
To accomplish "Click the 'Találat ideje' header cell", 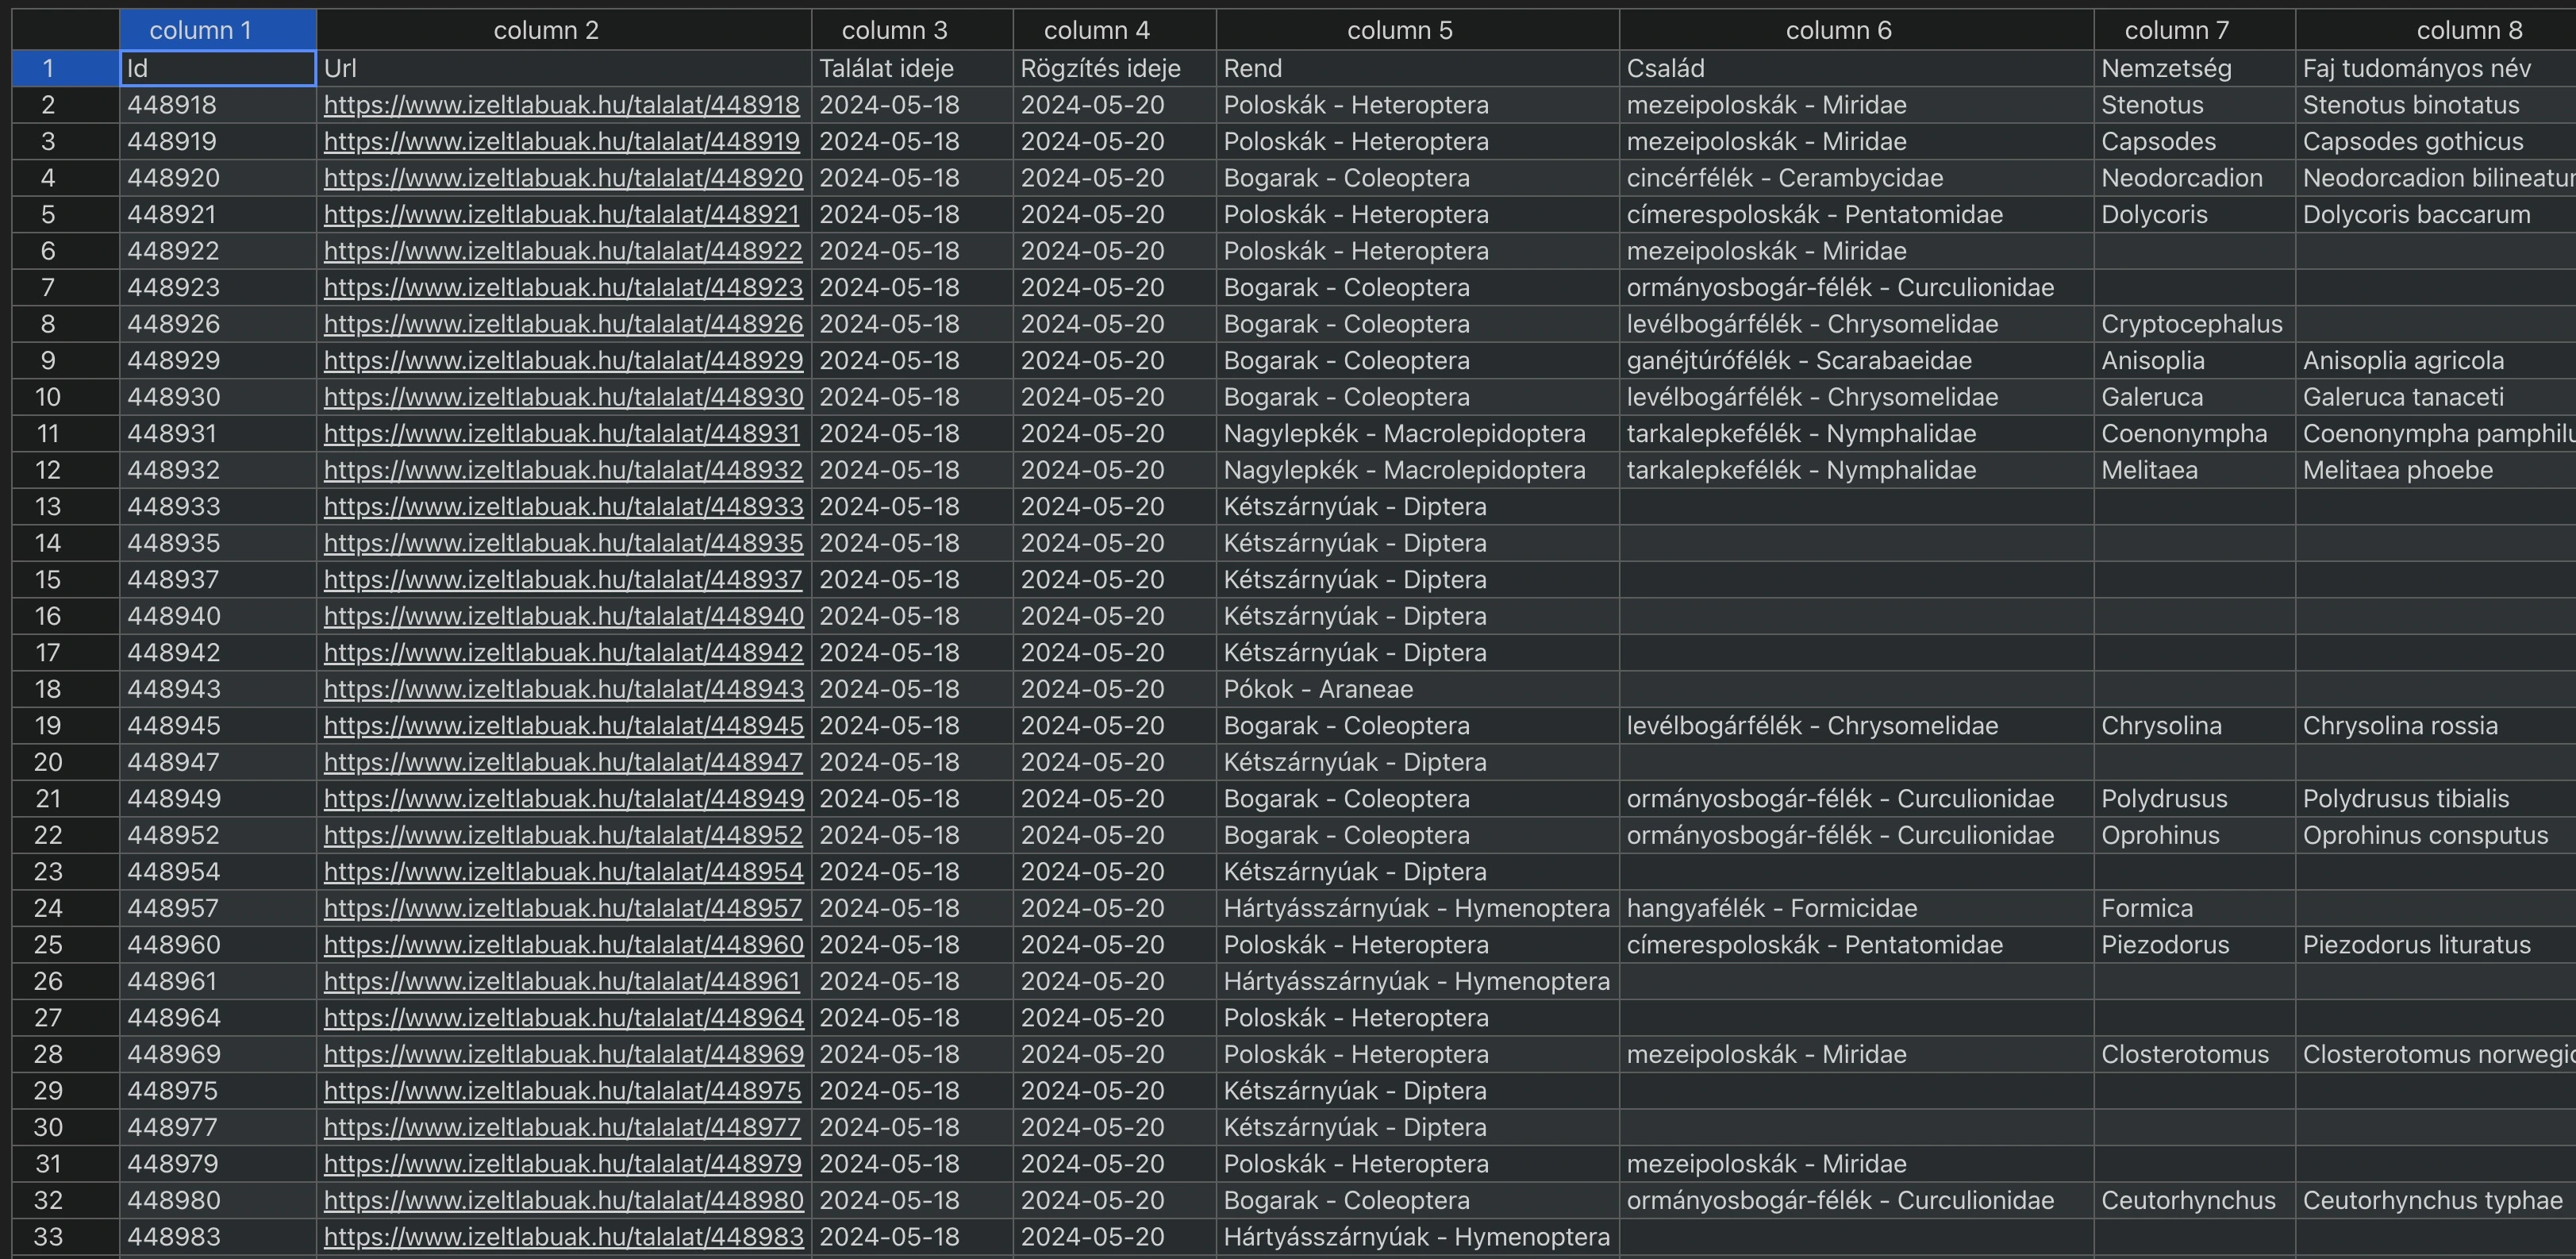I will point(886,69).
